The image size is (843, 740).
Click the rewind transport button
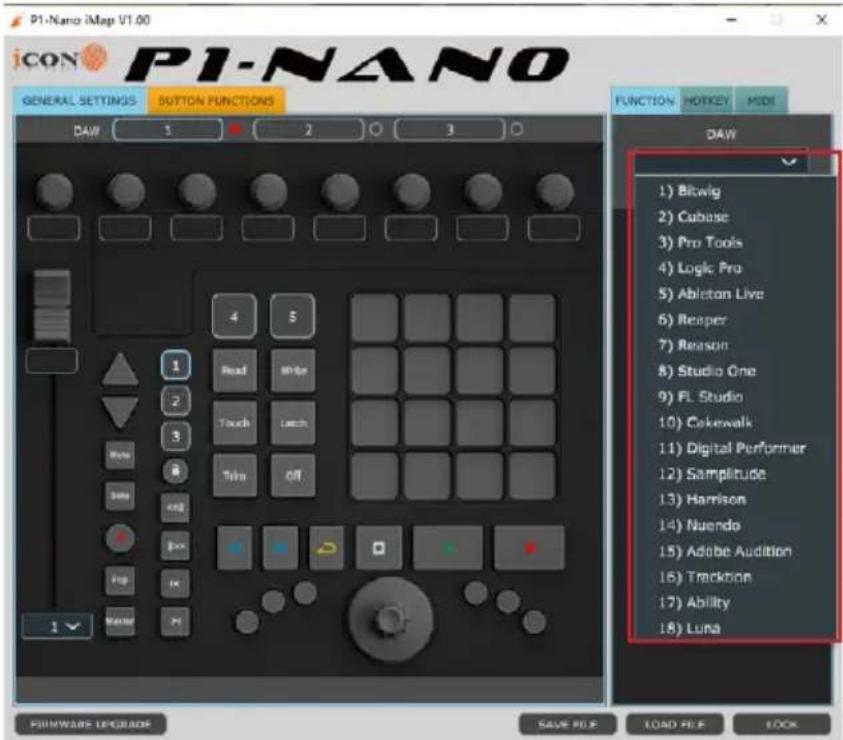[x=234, y=548]
